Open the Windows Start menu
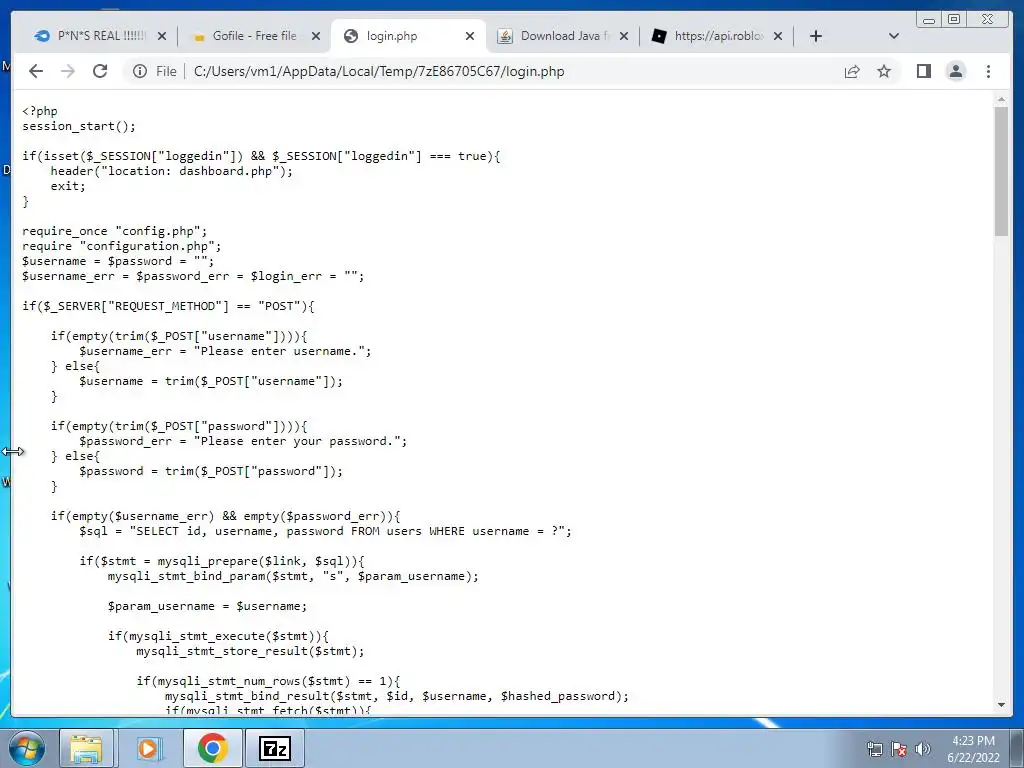 (26, 748)
